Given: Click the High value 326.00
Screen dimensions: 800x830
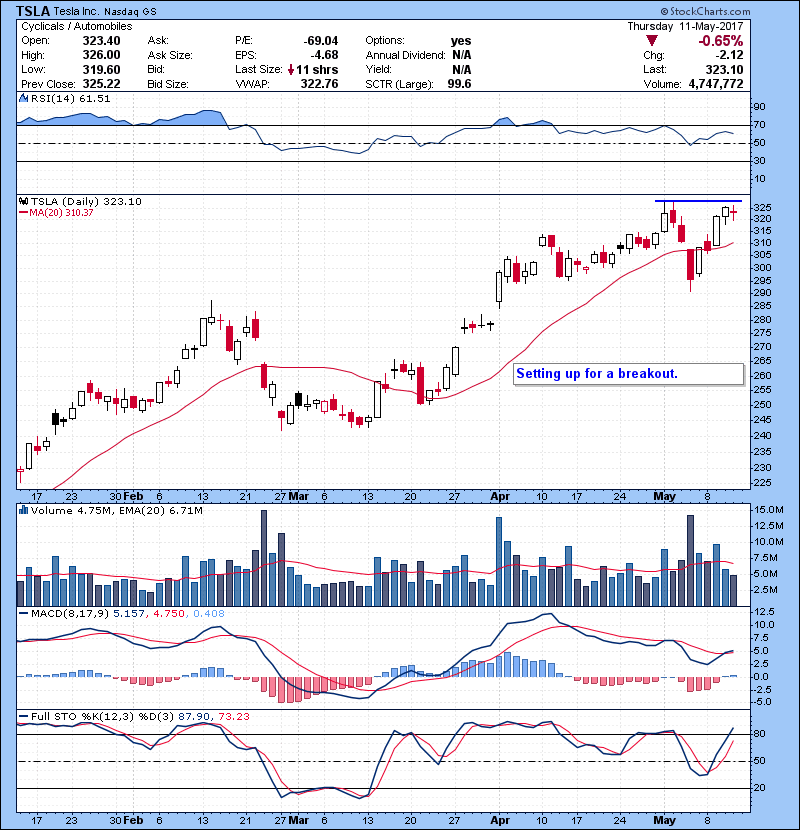Looking at the screenshot, I should pos(101,55).
